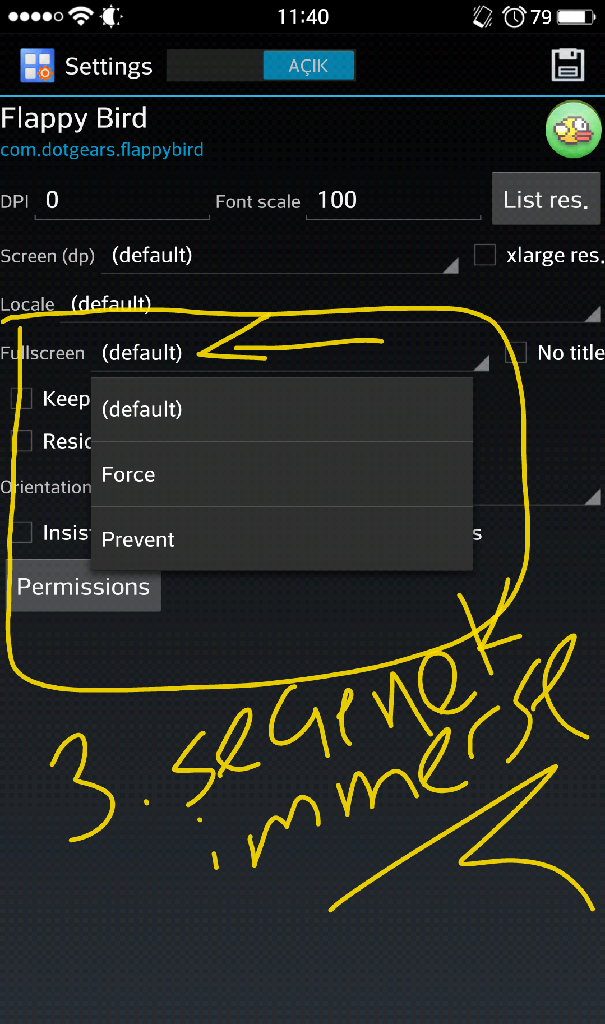Open the Permissions button
This screenshot has height=1024, width=605.
pos(84,586)
